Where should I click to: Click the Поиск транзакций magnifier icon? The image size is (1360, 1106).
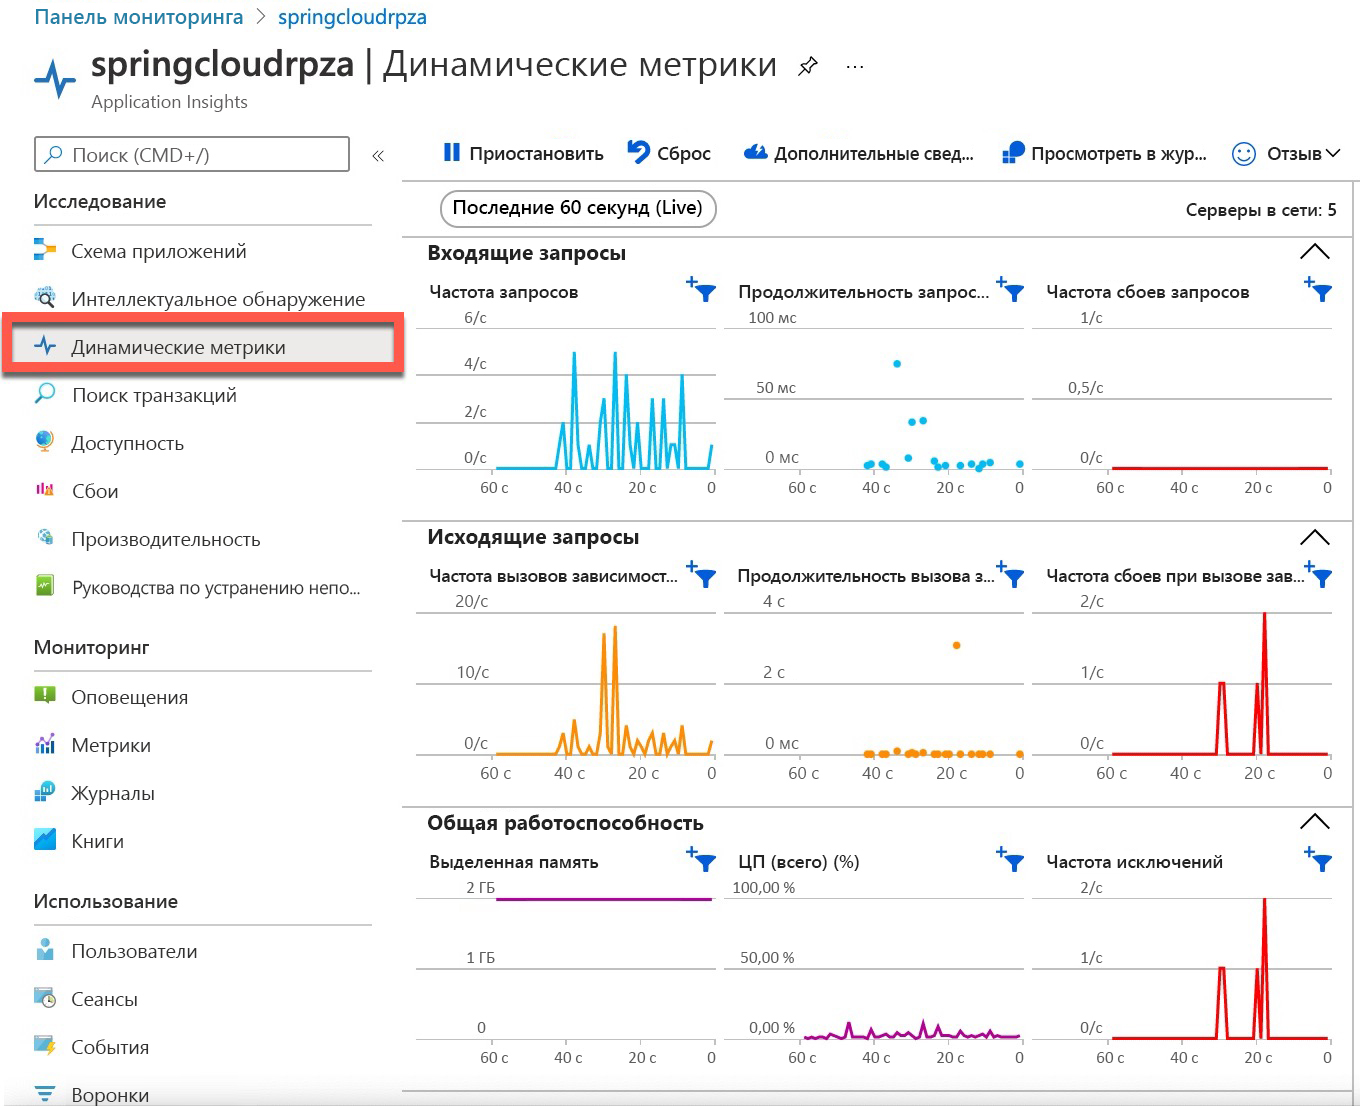45,394
